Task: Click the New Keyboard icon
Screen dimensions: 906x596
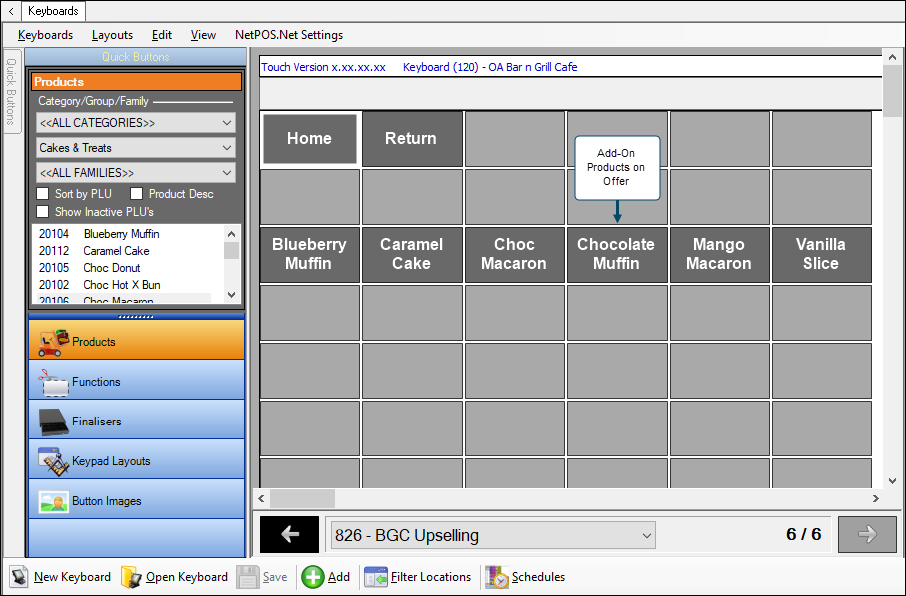Action: [x=19, y=577]
